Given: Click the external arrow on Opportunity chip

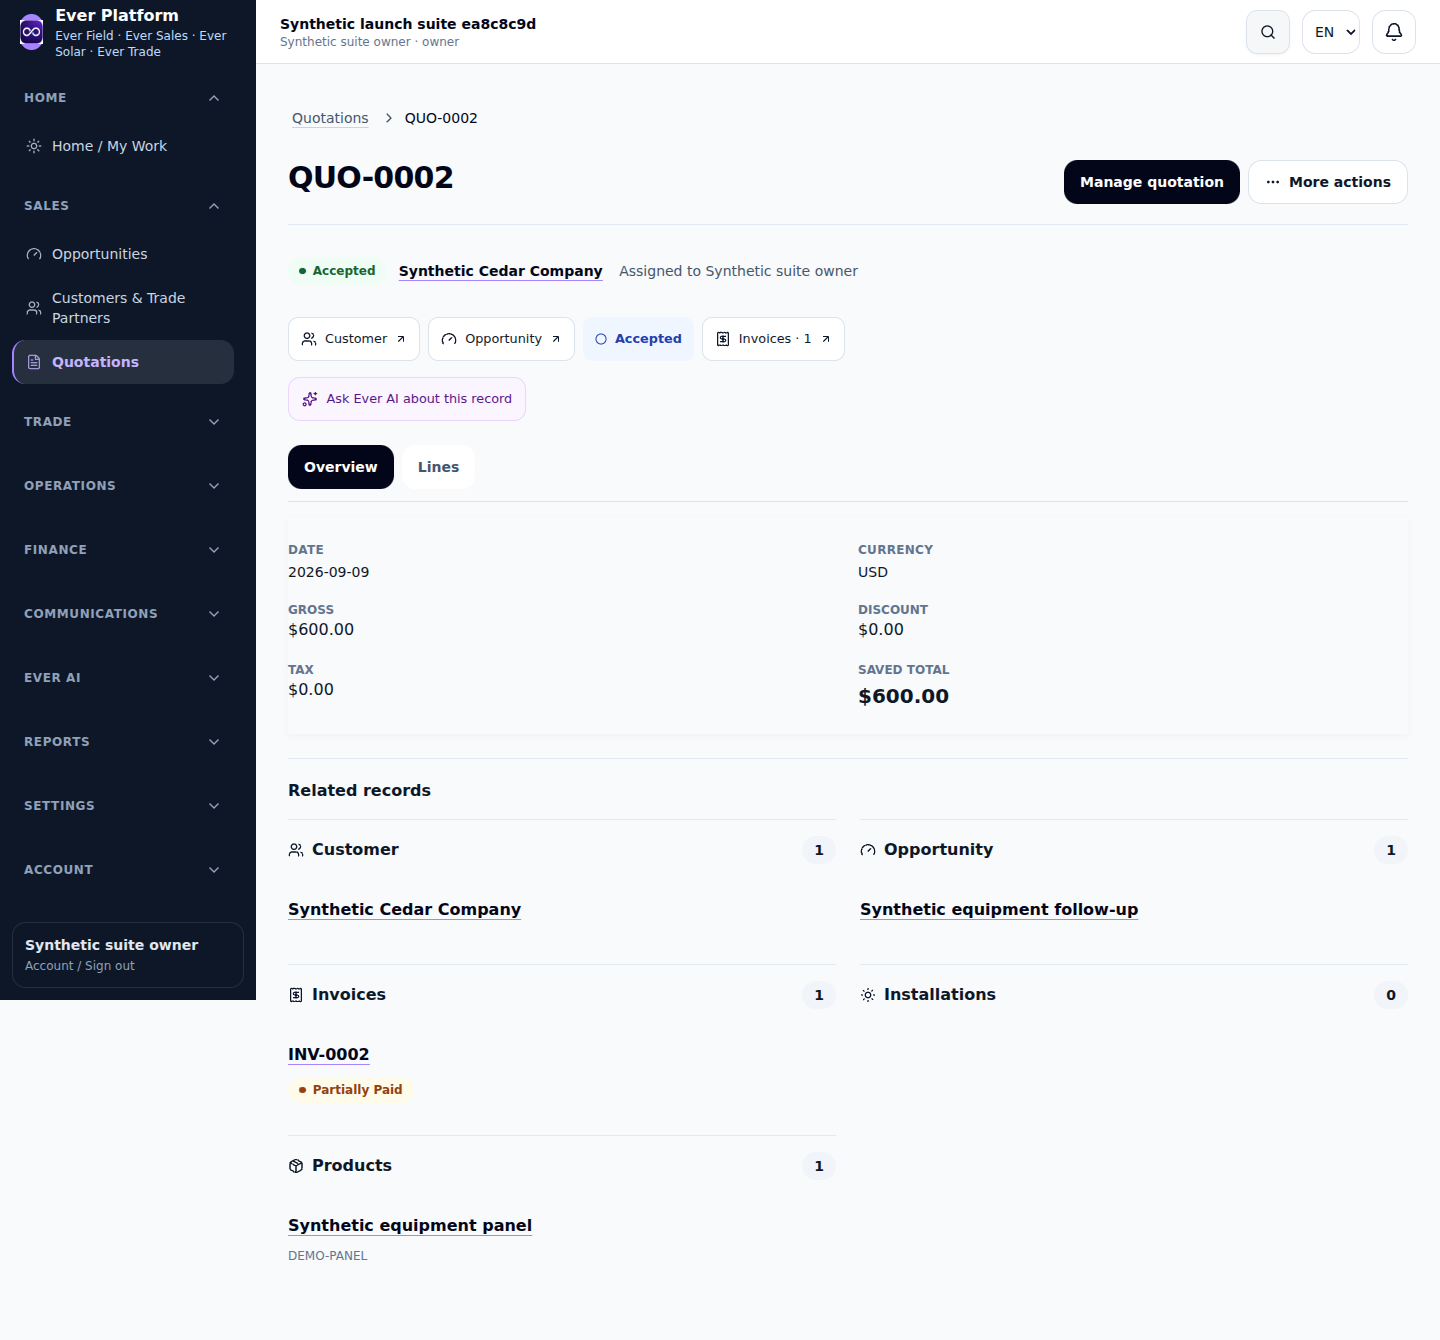Looking at the screenshot, I should coord(556,339).
